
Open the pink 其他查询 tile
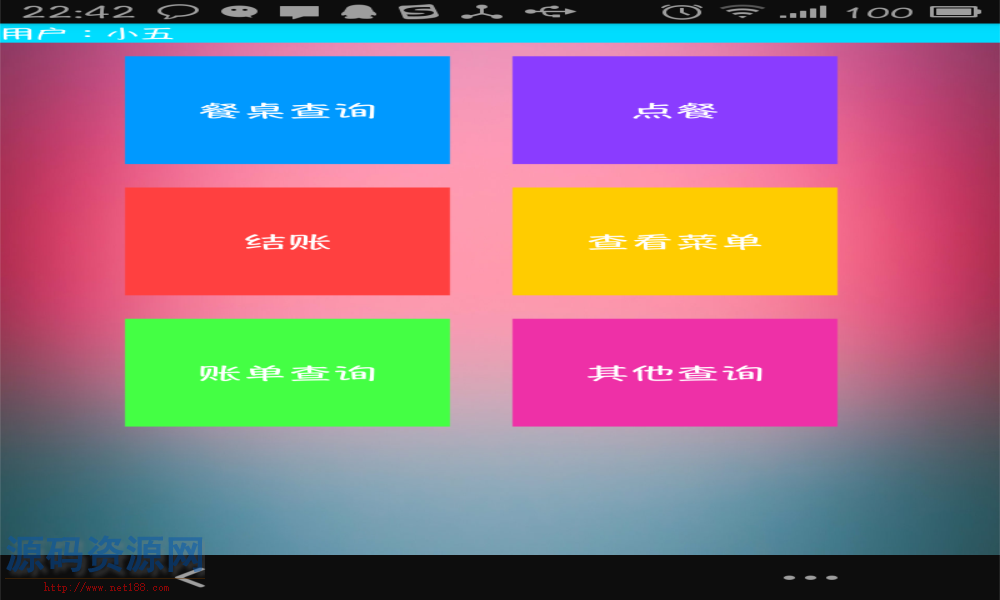pyautogui.click(x=674, y=372)
